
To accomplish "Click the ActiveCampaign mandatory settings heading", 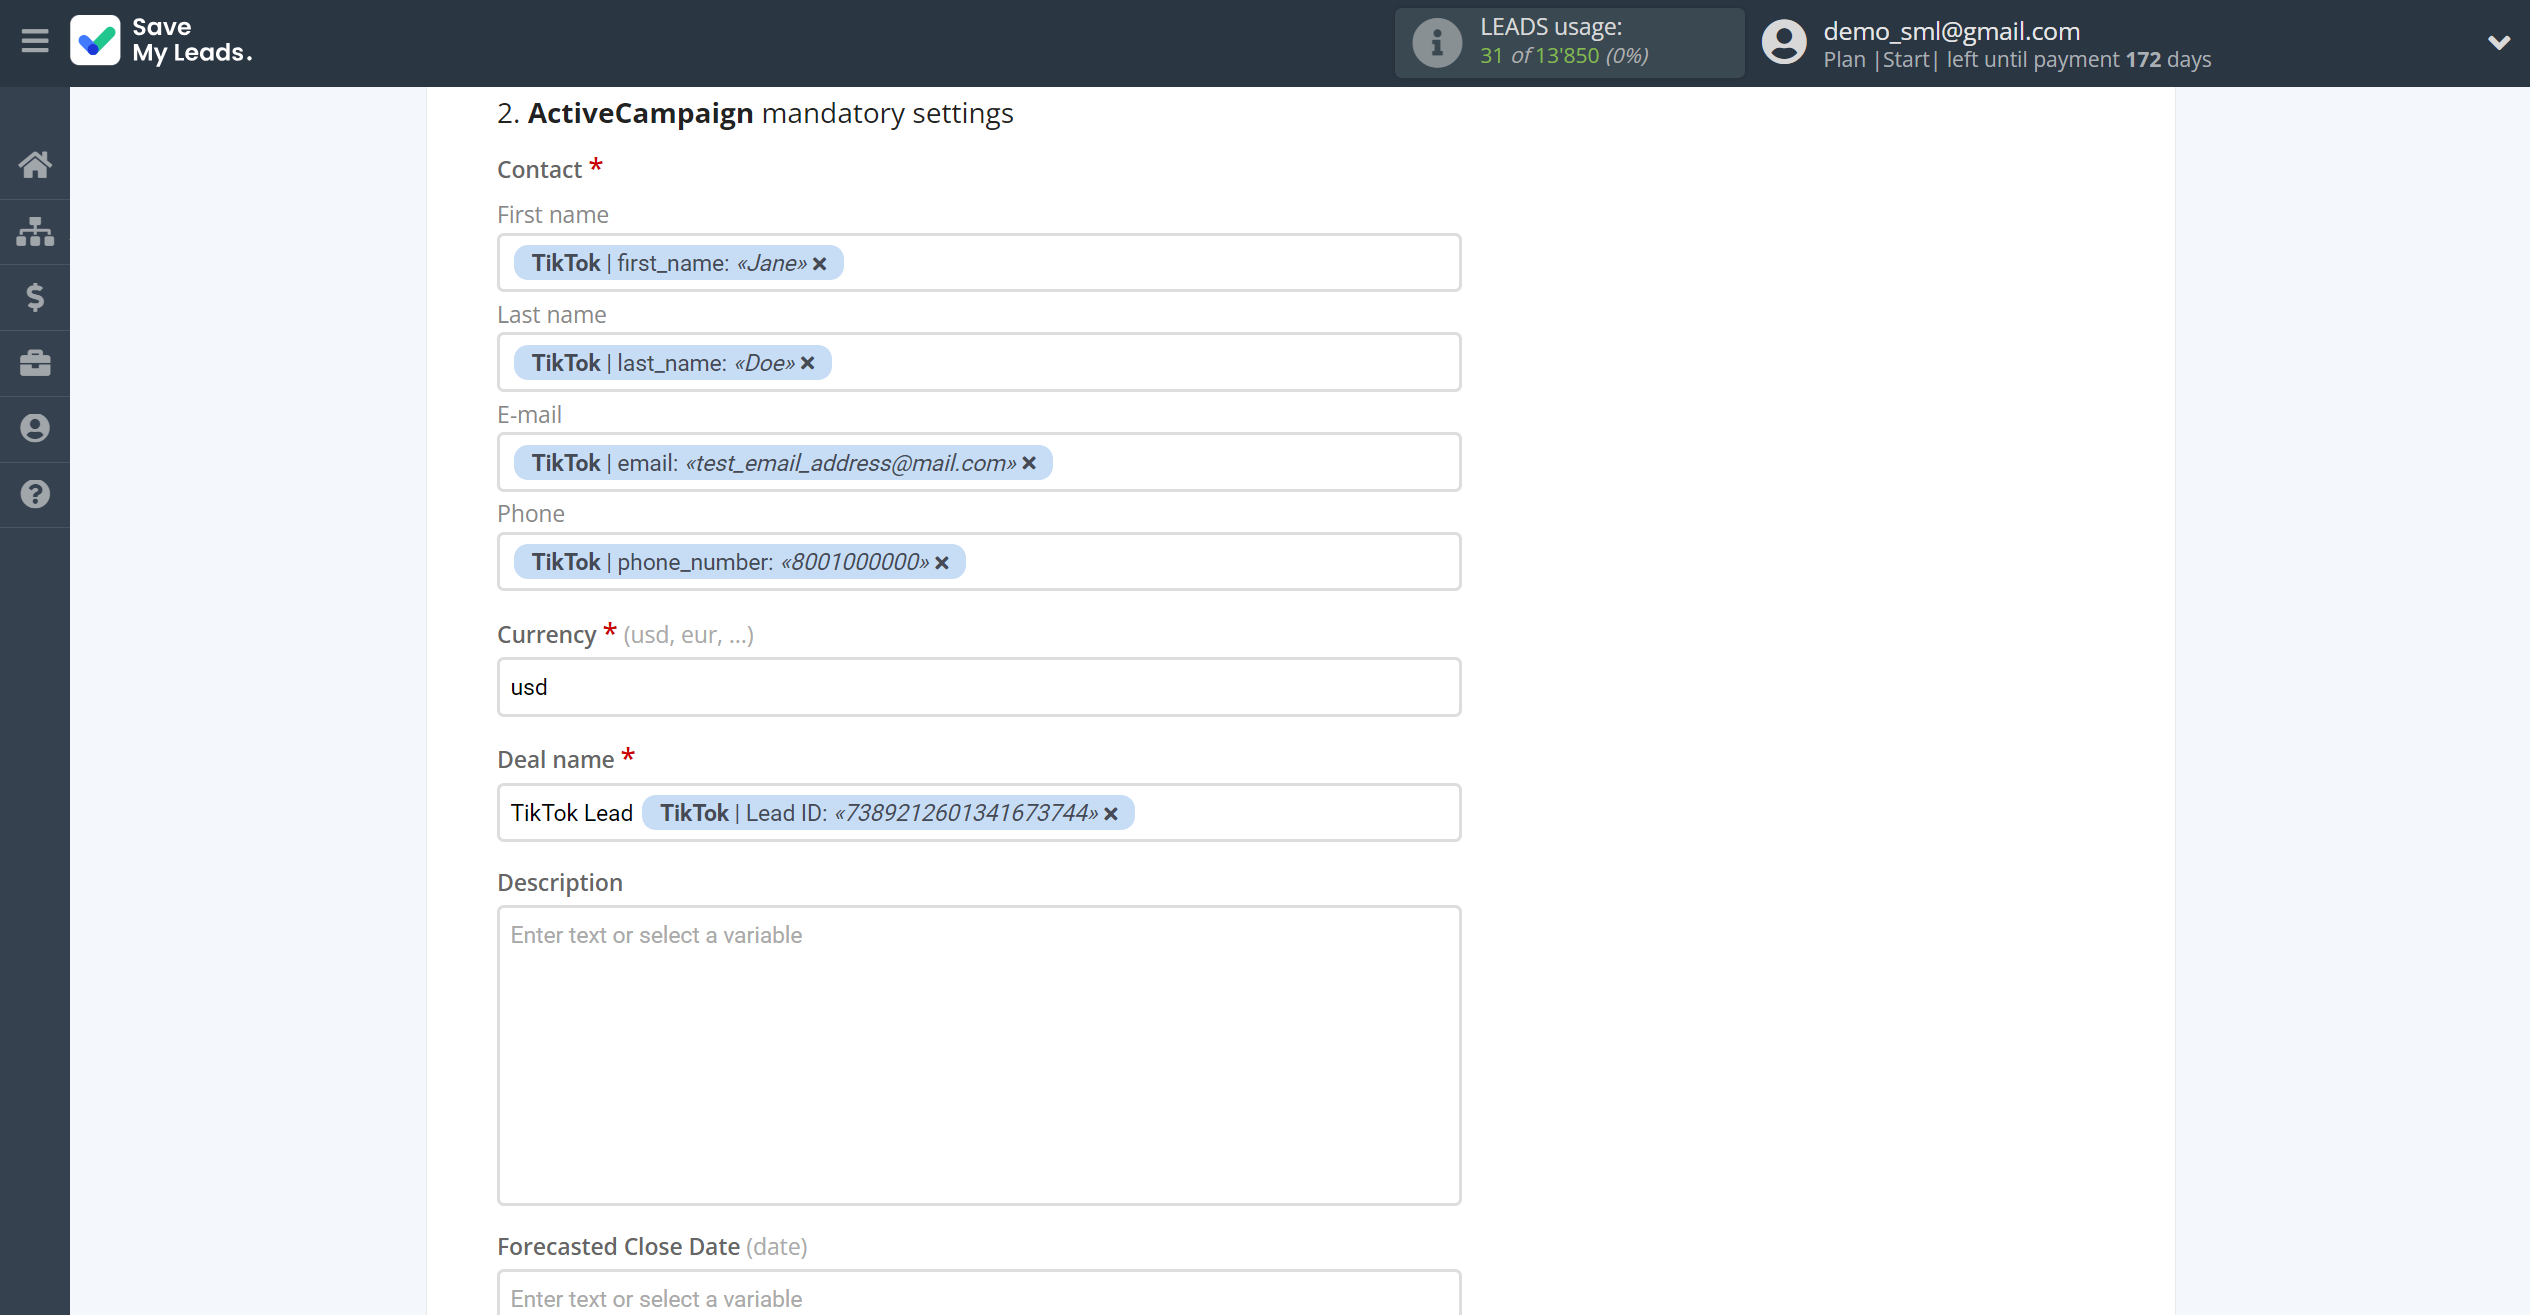I will click(x=755, y=114).
